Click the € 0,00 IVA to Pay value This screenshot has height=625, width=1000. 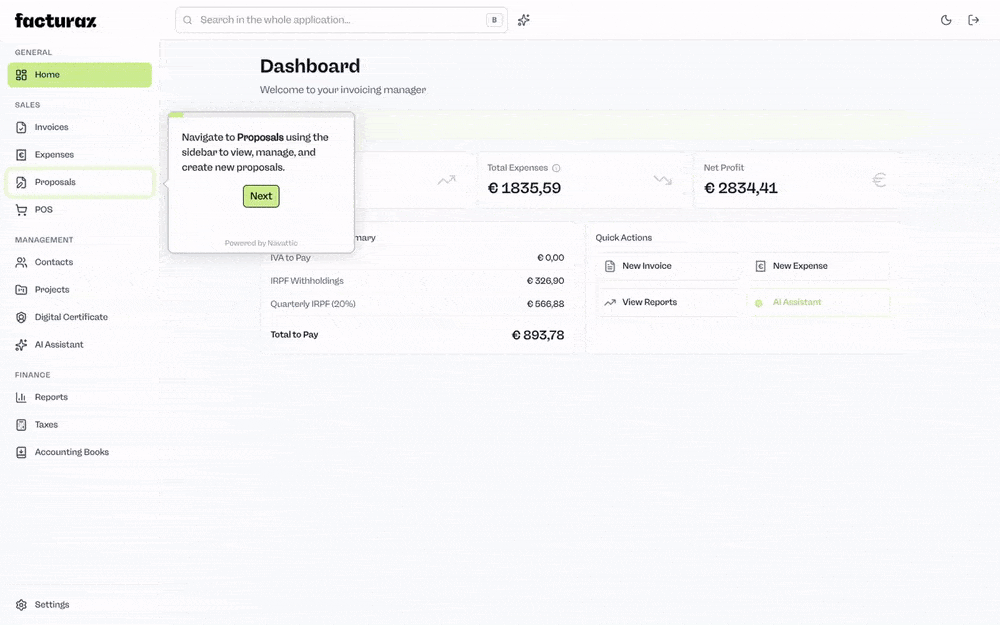(x=550, y=258)
